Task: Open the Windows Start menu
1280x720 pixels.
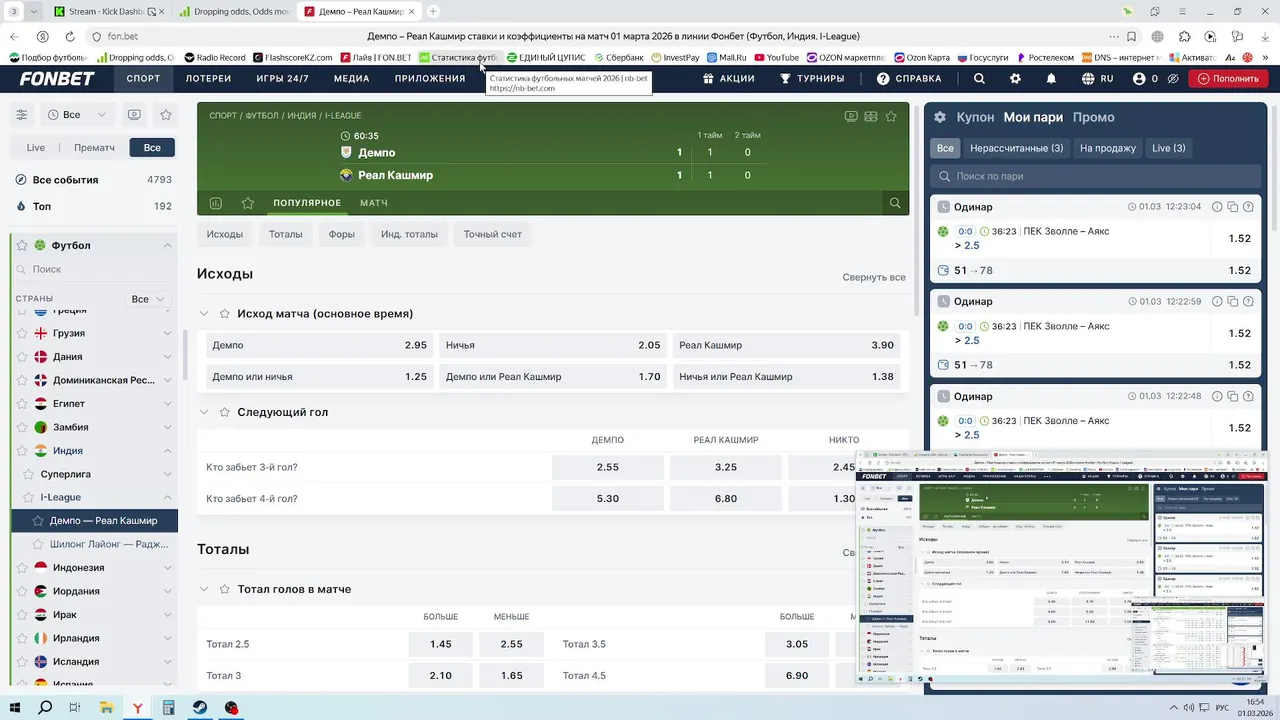Action: 14,708
